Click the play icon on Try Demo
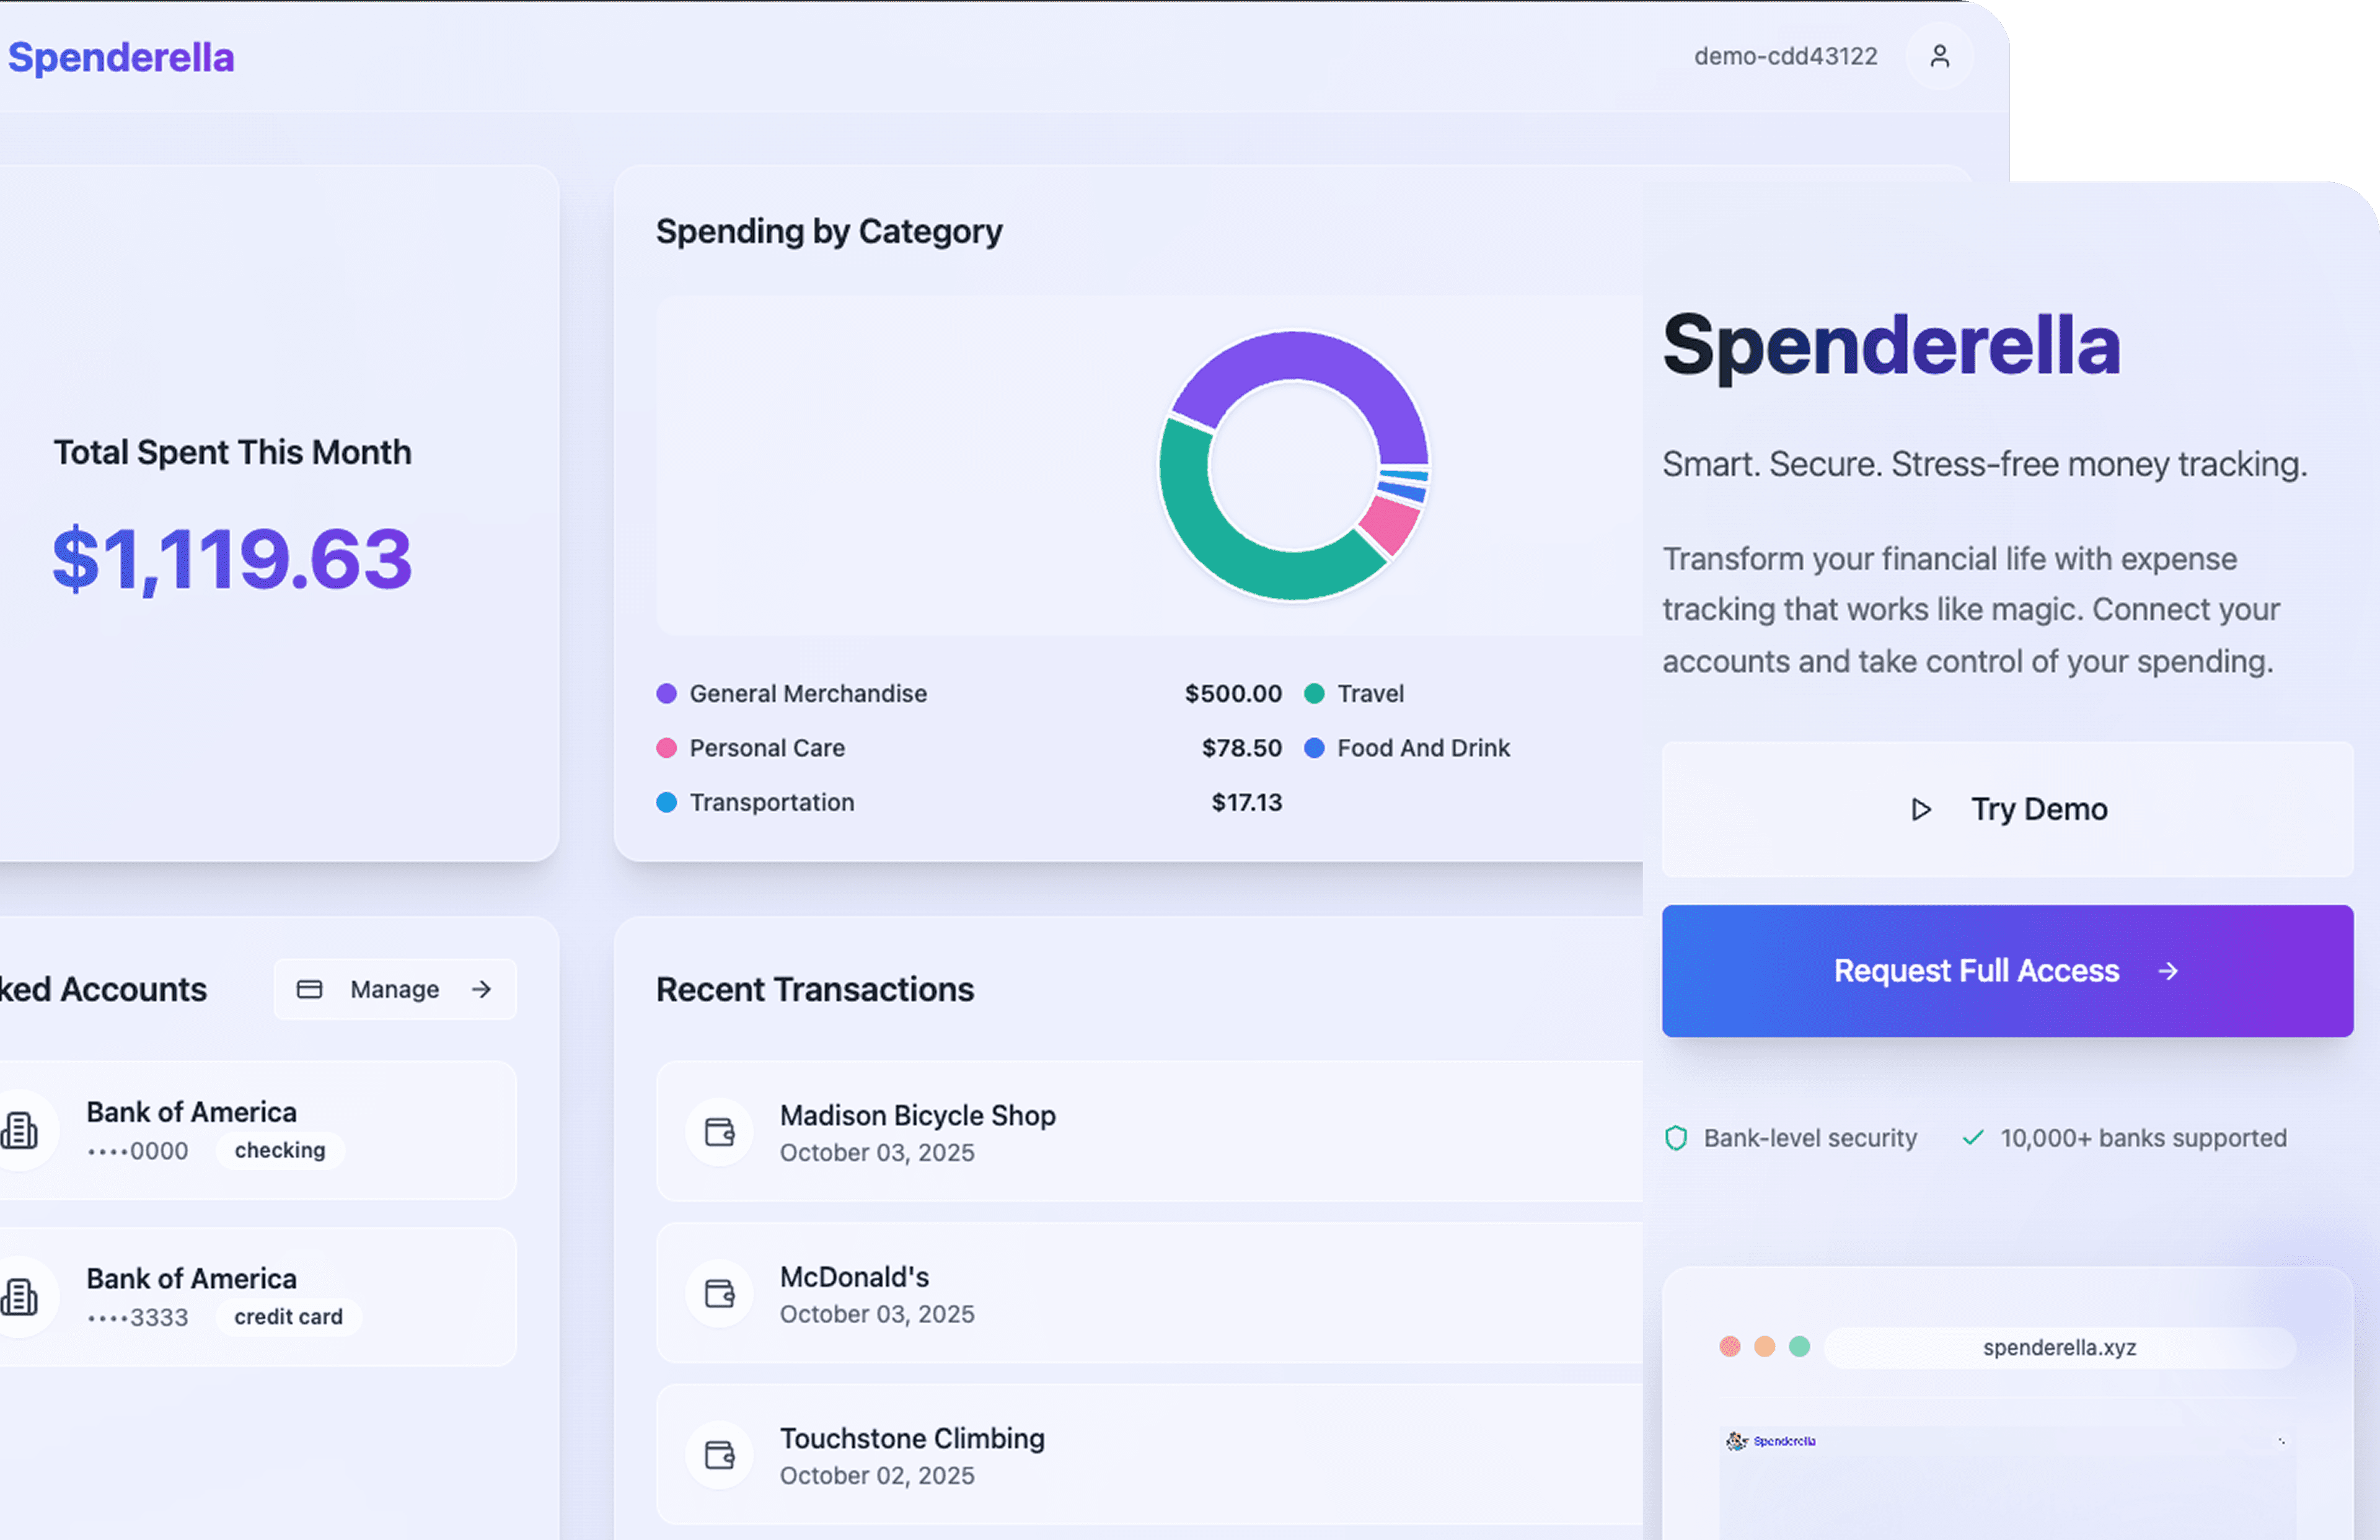This screenshot has width=2380, height=1540. [1921, 809]
